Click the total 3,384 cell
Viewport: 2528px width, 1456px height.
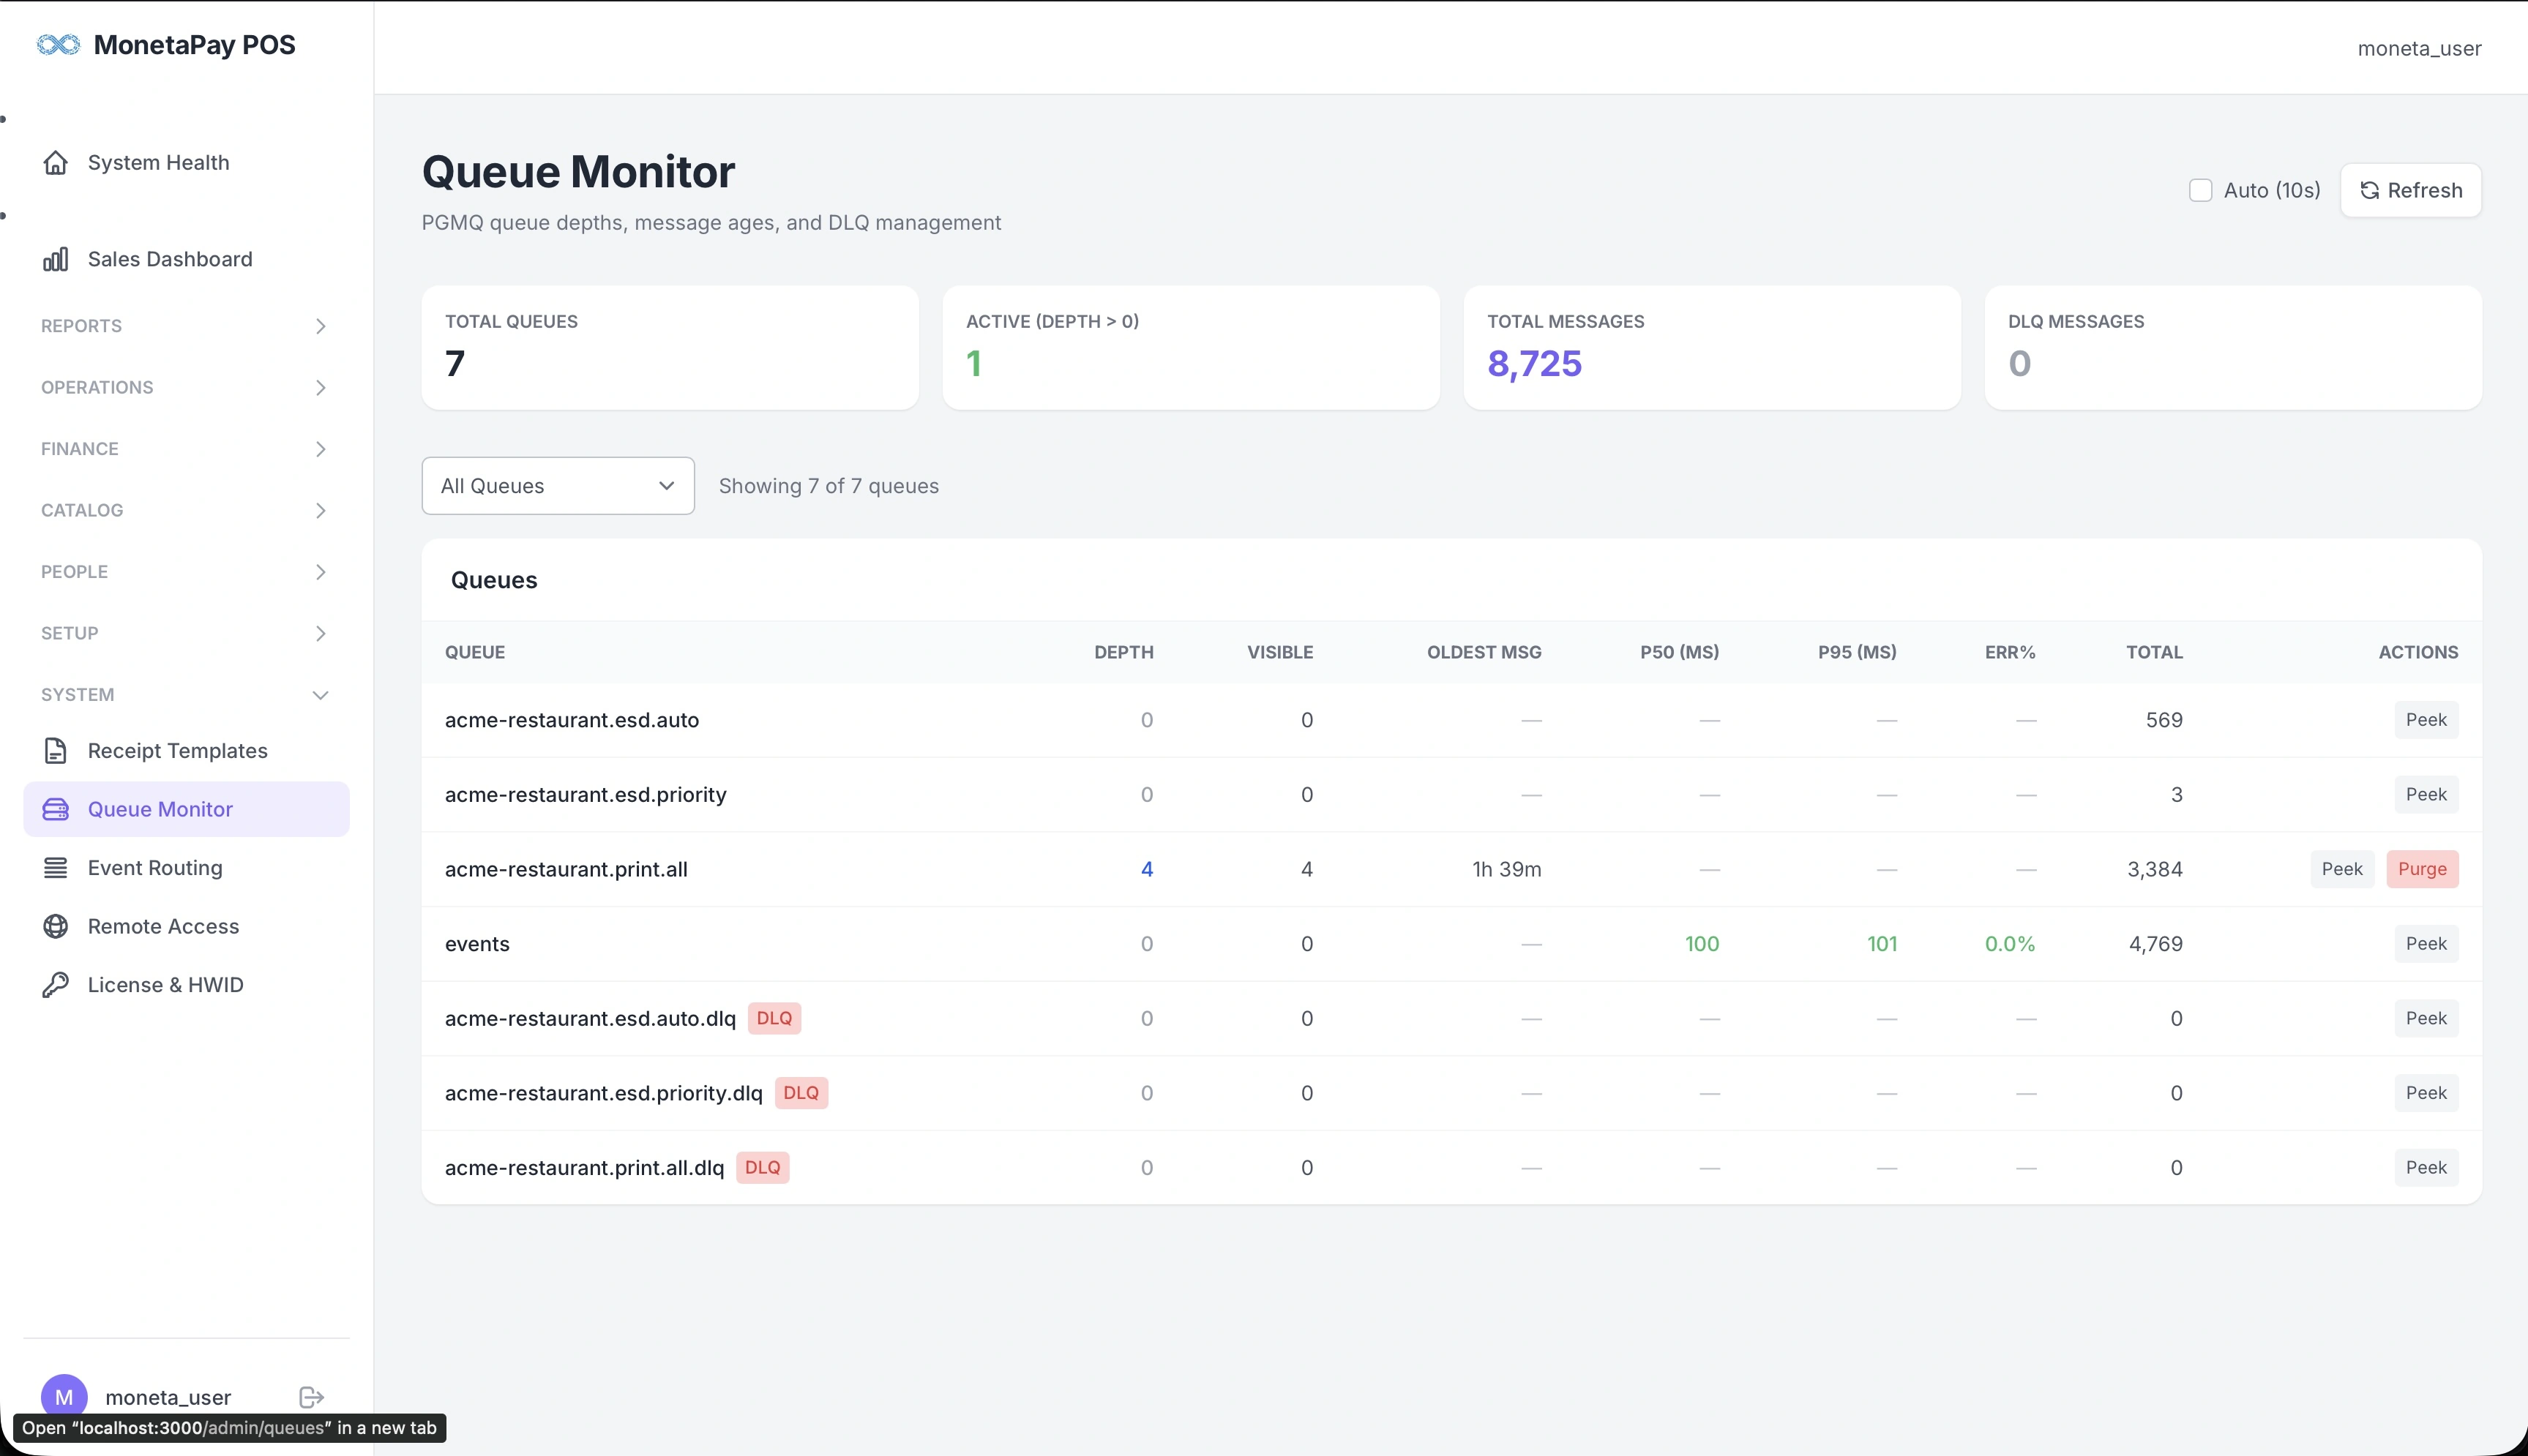point(2155,869)
